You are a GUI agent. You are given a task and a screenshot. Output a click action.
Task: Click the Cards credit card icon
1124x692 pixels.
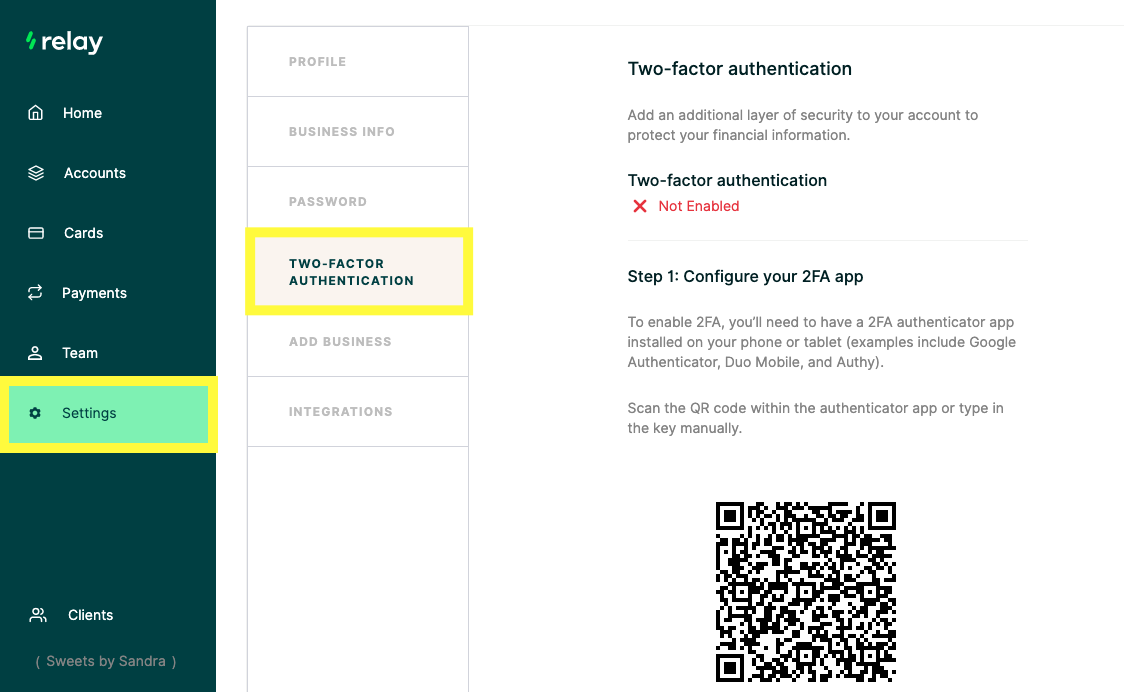[x=36, y=233]
